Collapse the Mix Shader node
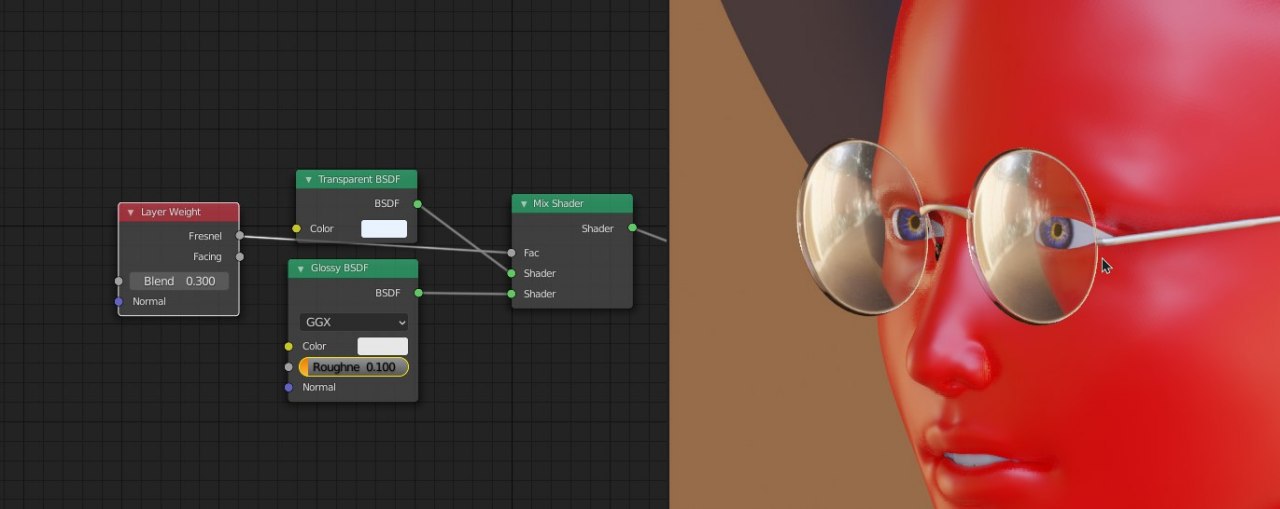 (523, 204)
